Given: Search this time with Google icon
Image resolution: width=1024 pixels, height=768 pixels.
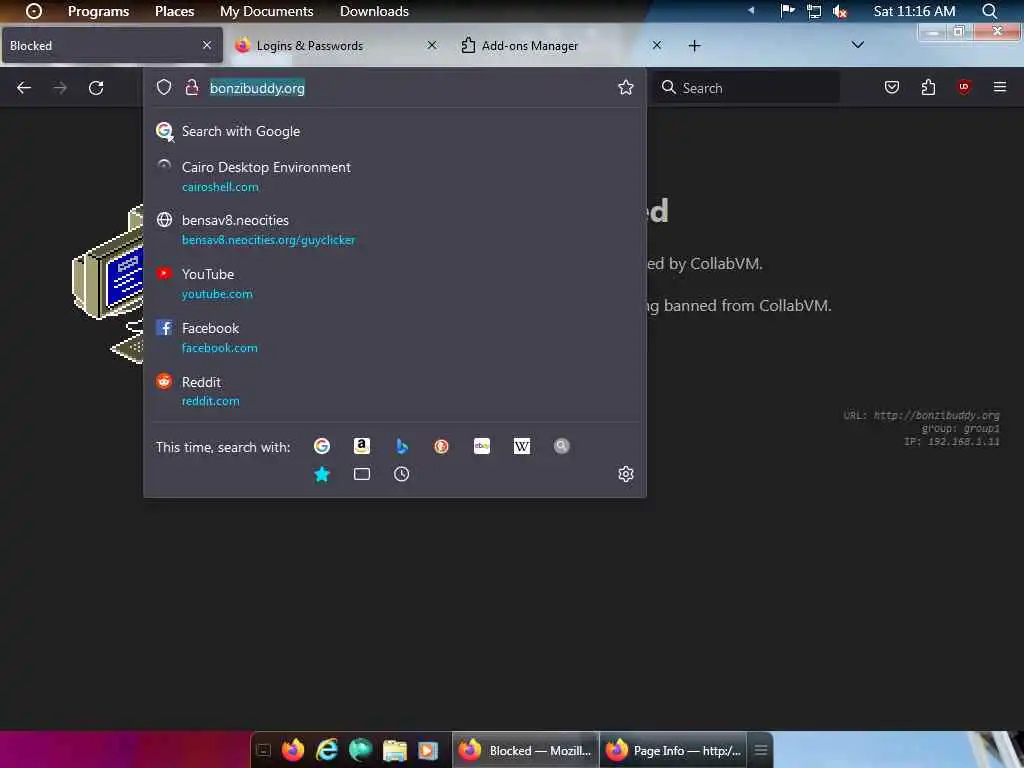Looking at the screenshot, I should (x=322, y=446).
